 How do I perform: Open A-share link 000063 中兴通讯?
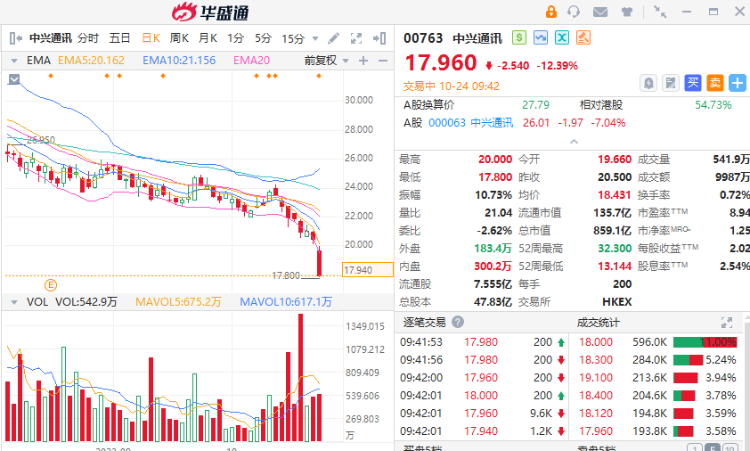pyautogui.click(x=470, y=123)
